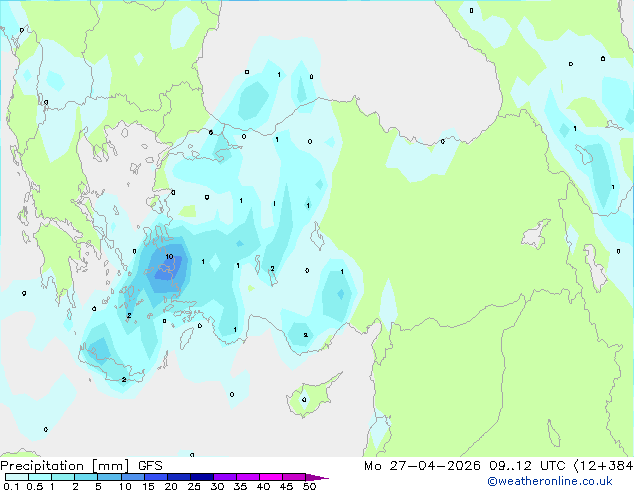Viewport: 634px width, 490px height.
Task: Click the Precipitation [mm] title text
Action: 65,466
